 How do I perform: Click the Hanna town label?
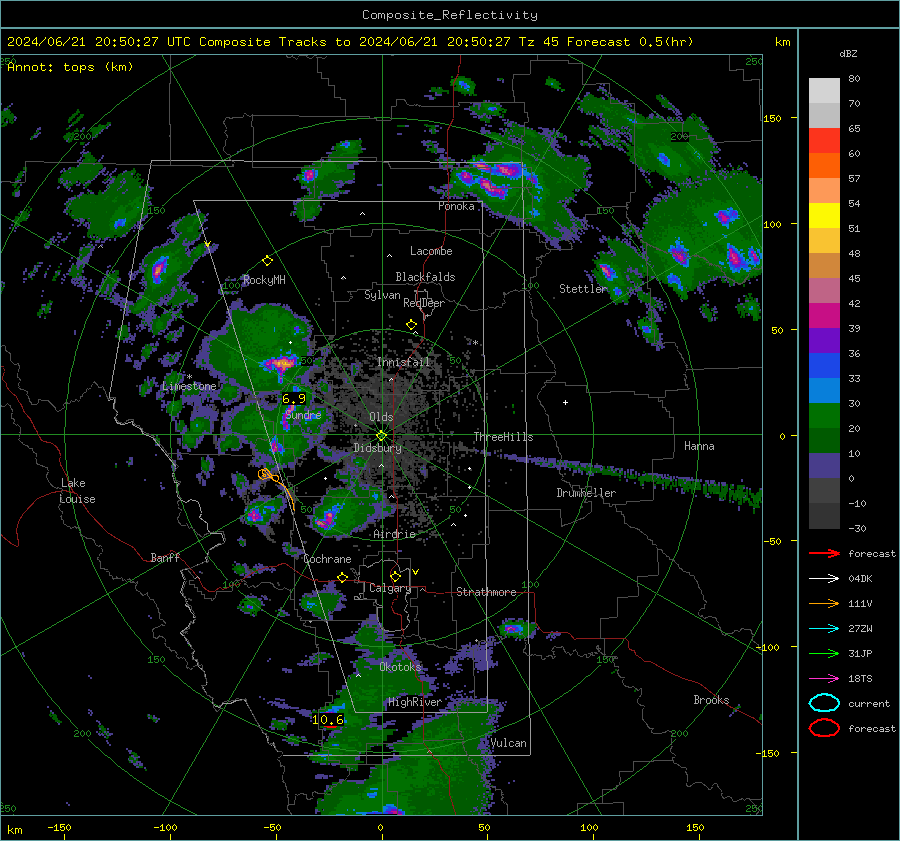pyautogui.click(x=699, y=446)
